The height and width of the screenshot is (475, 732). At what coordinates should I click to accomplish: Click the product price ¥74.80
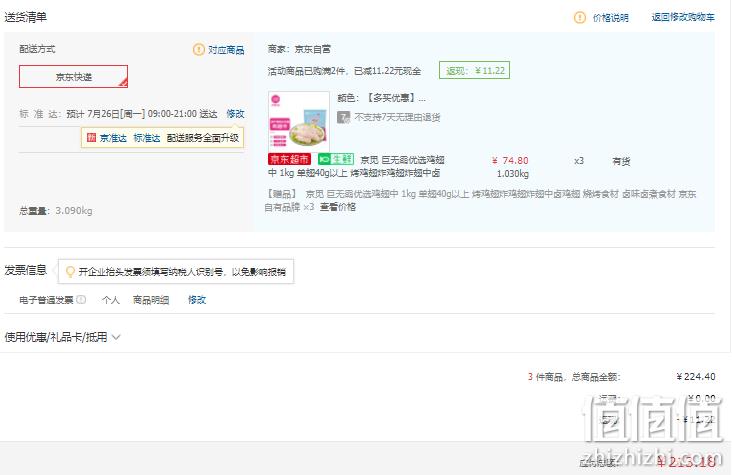pos(510,161)
